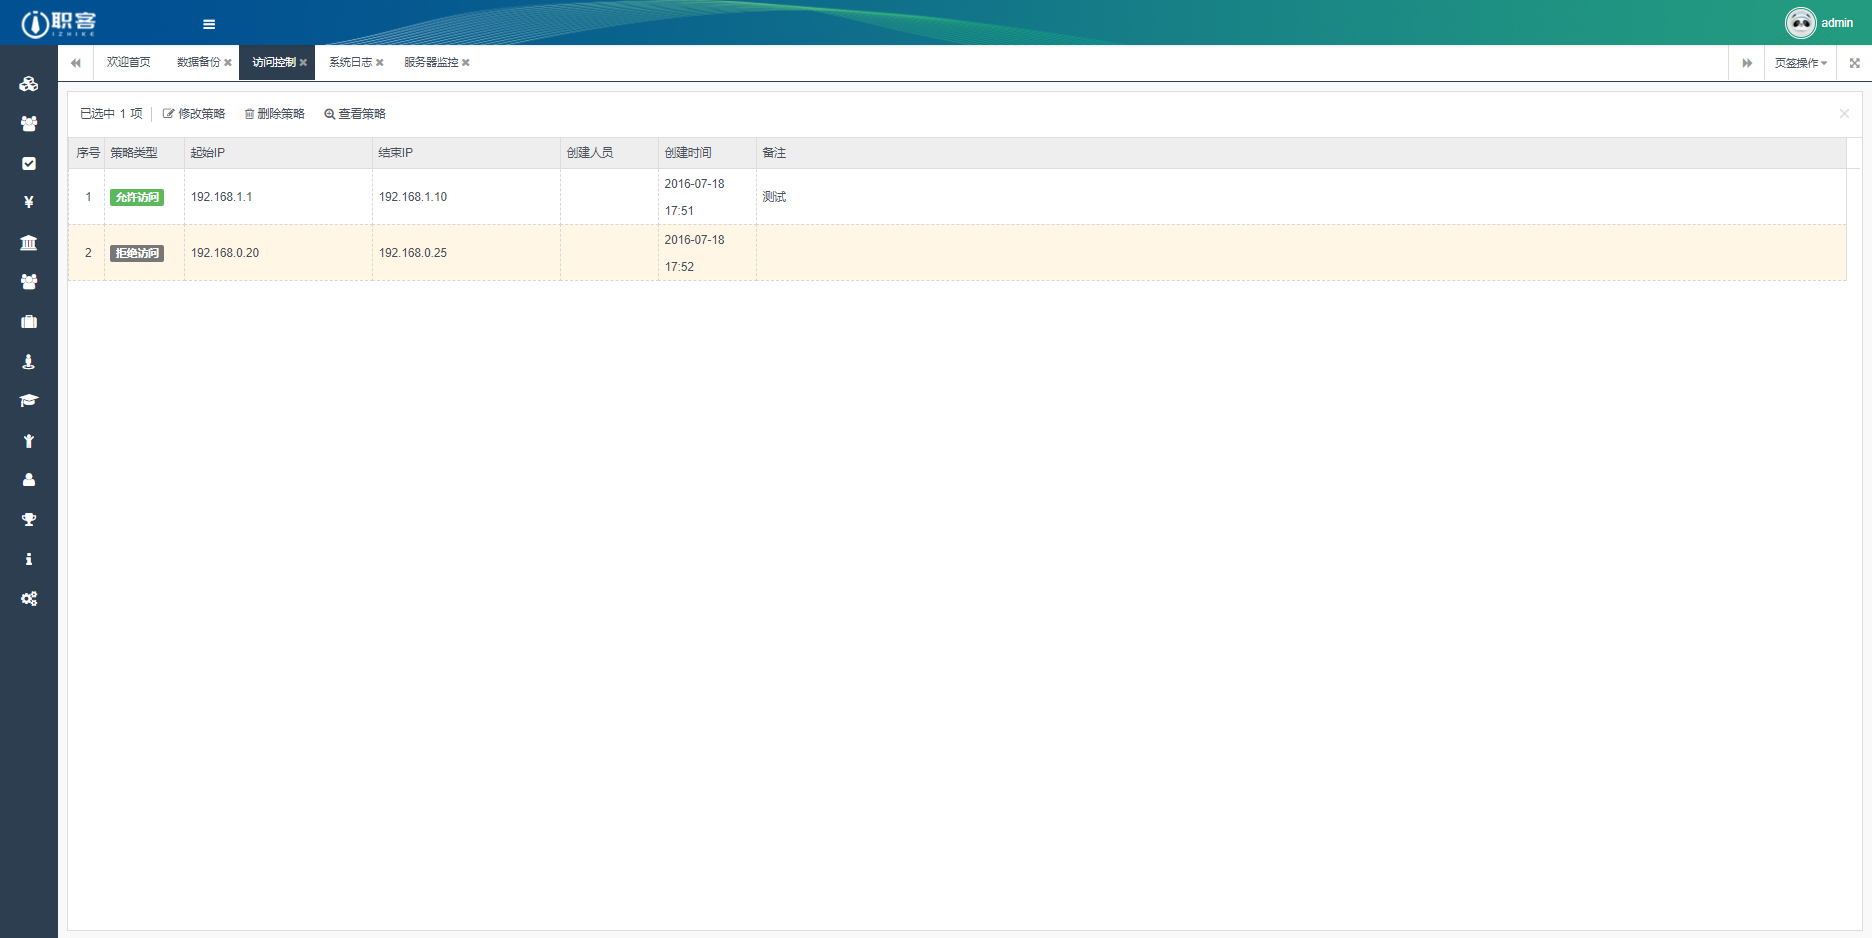Click the 创建人员 column header
1872x938 pixels.
pos(609,153)
